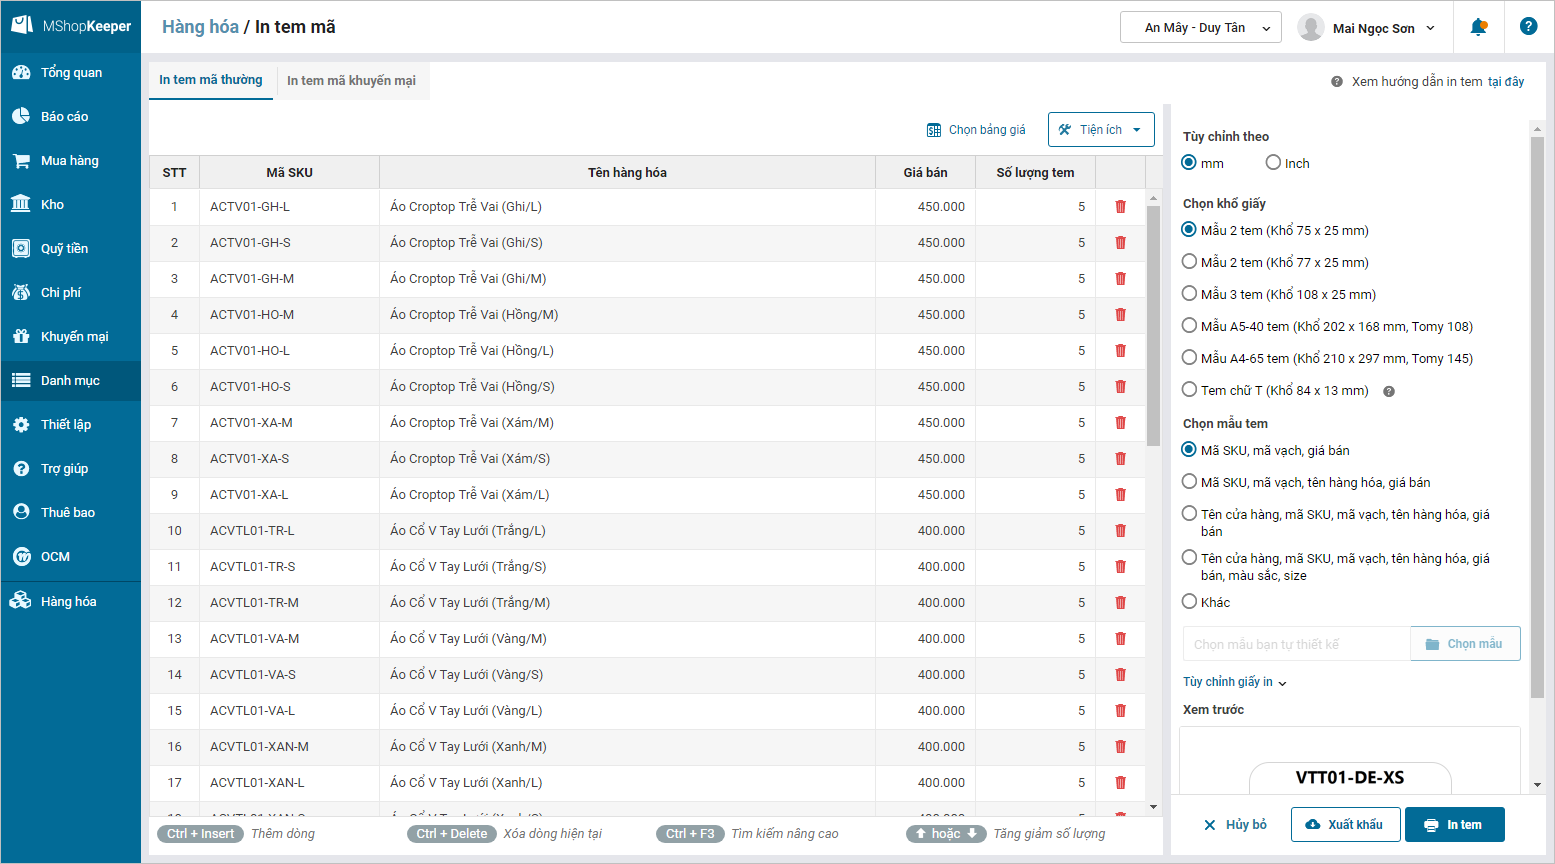Delete ACVTL01-VA-L row trash icon

tap(1120, 711)
